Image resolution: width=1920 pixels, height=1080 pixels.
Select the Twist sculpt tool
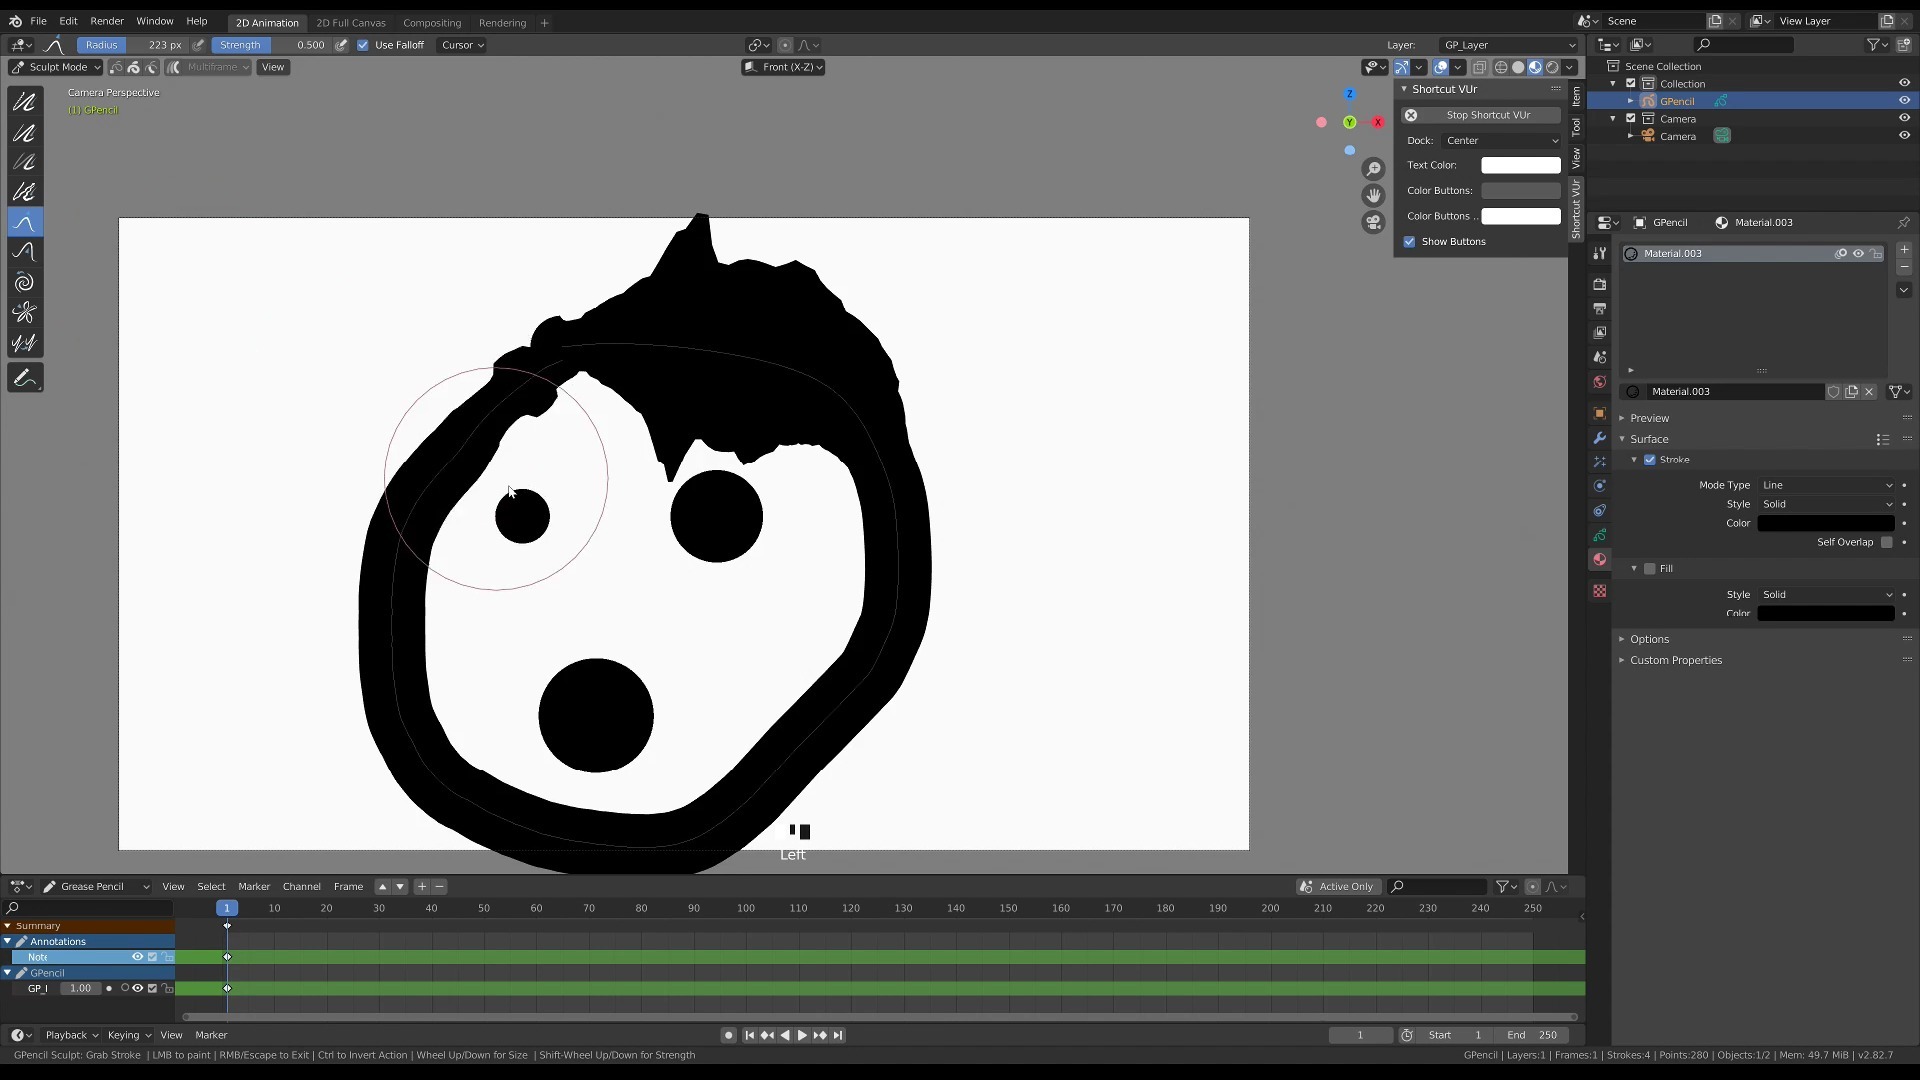[x=24, y=282]
